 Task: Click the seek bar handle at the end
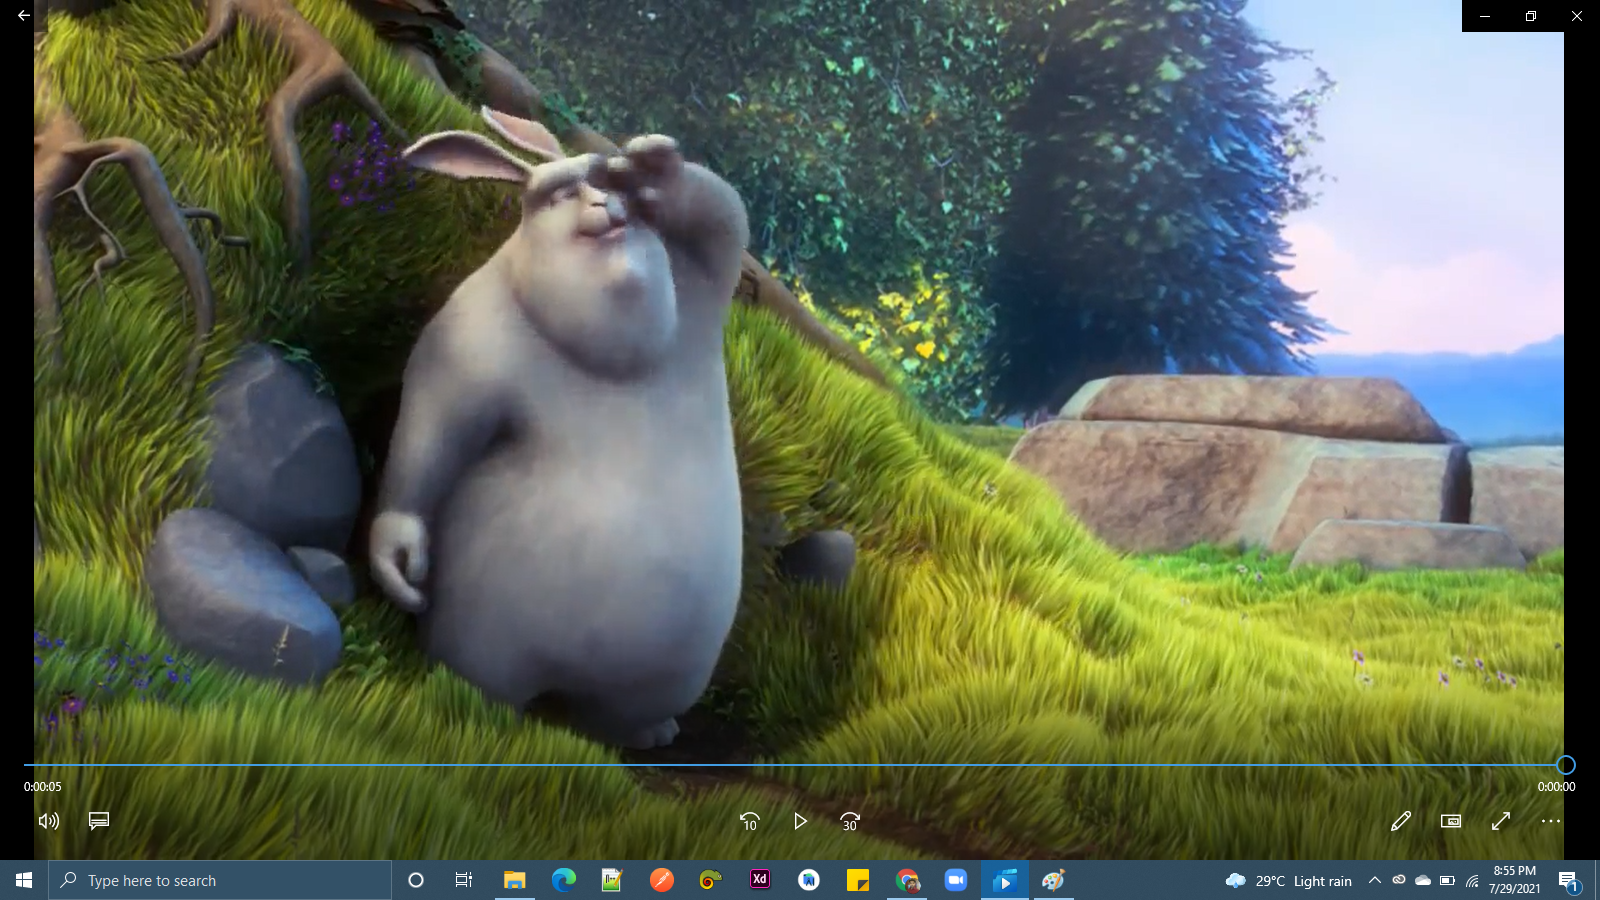(x=1566, y=765)
